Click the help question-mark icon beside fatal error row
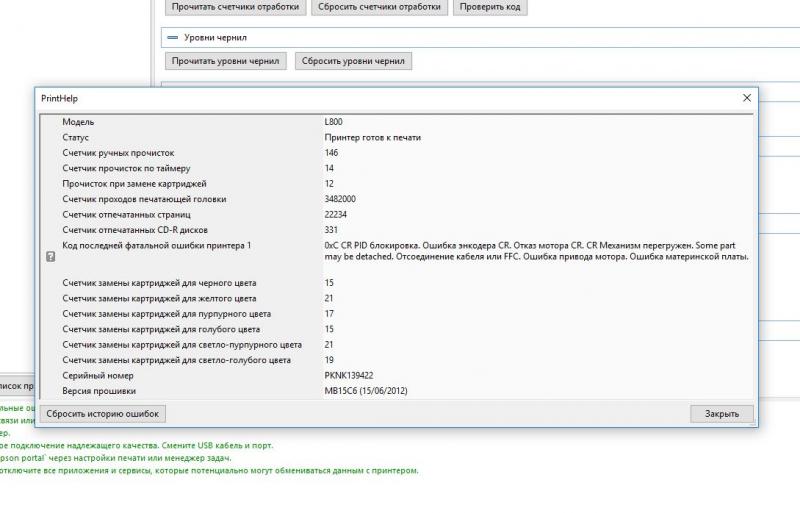This screenshot has width=800, height=513. click(x=51, y=256)
